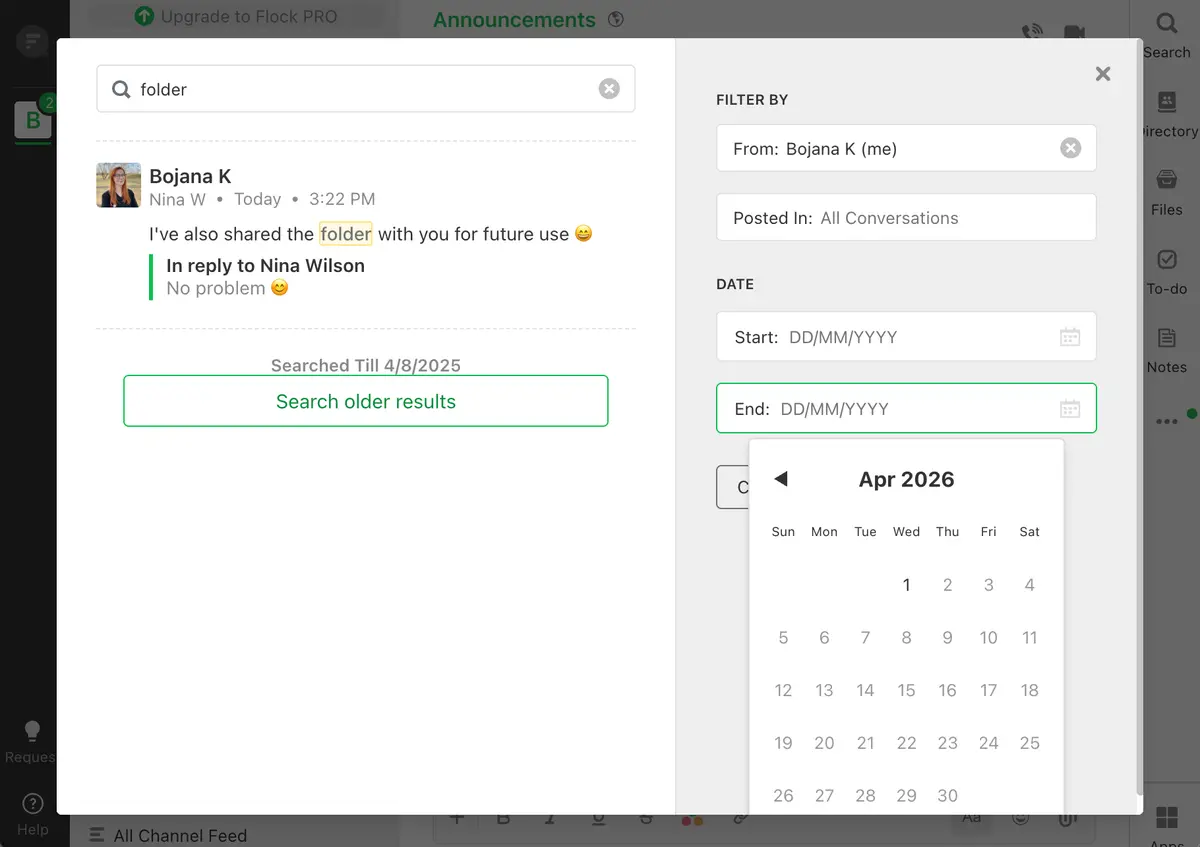Open the Notes panel

click(x=1166, y=348)
